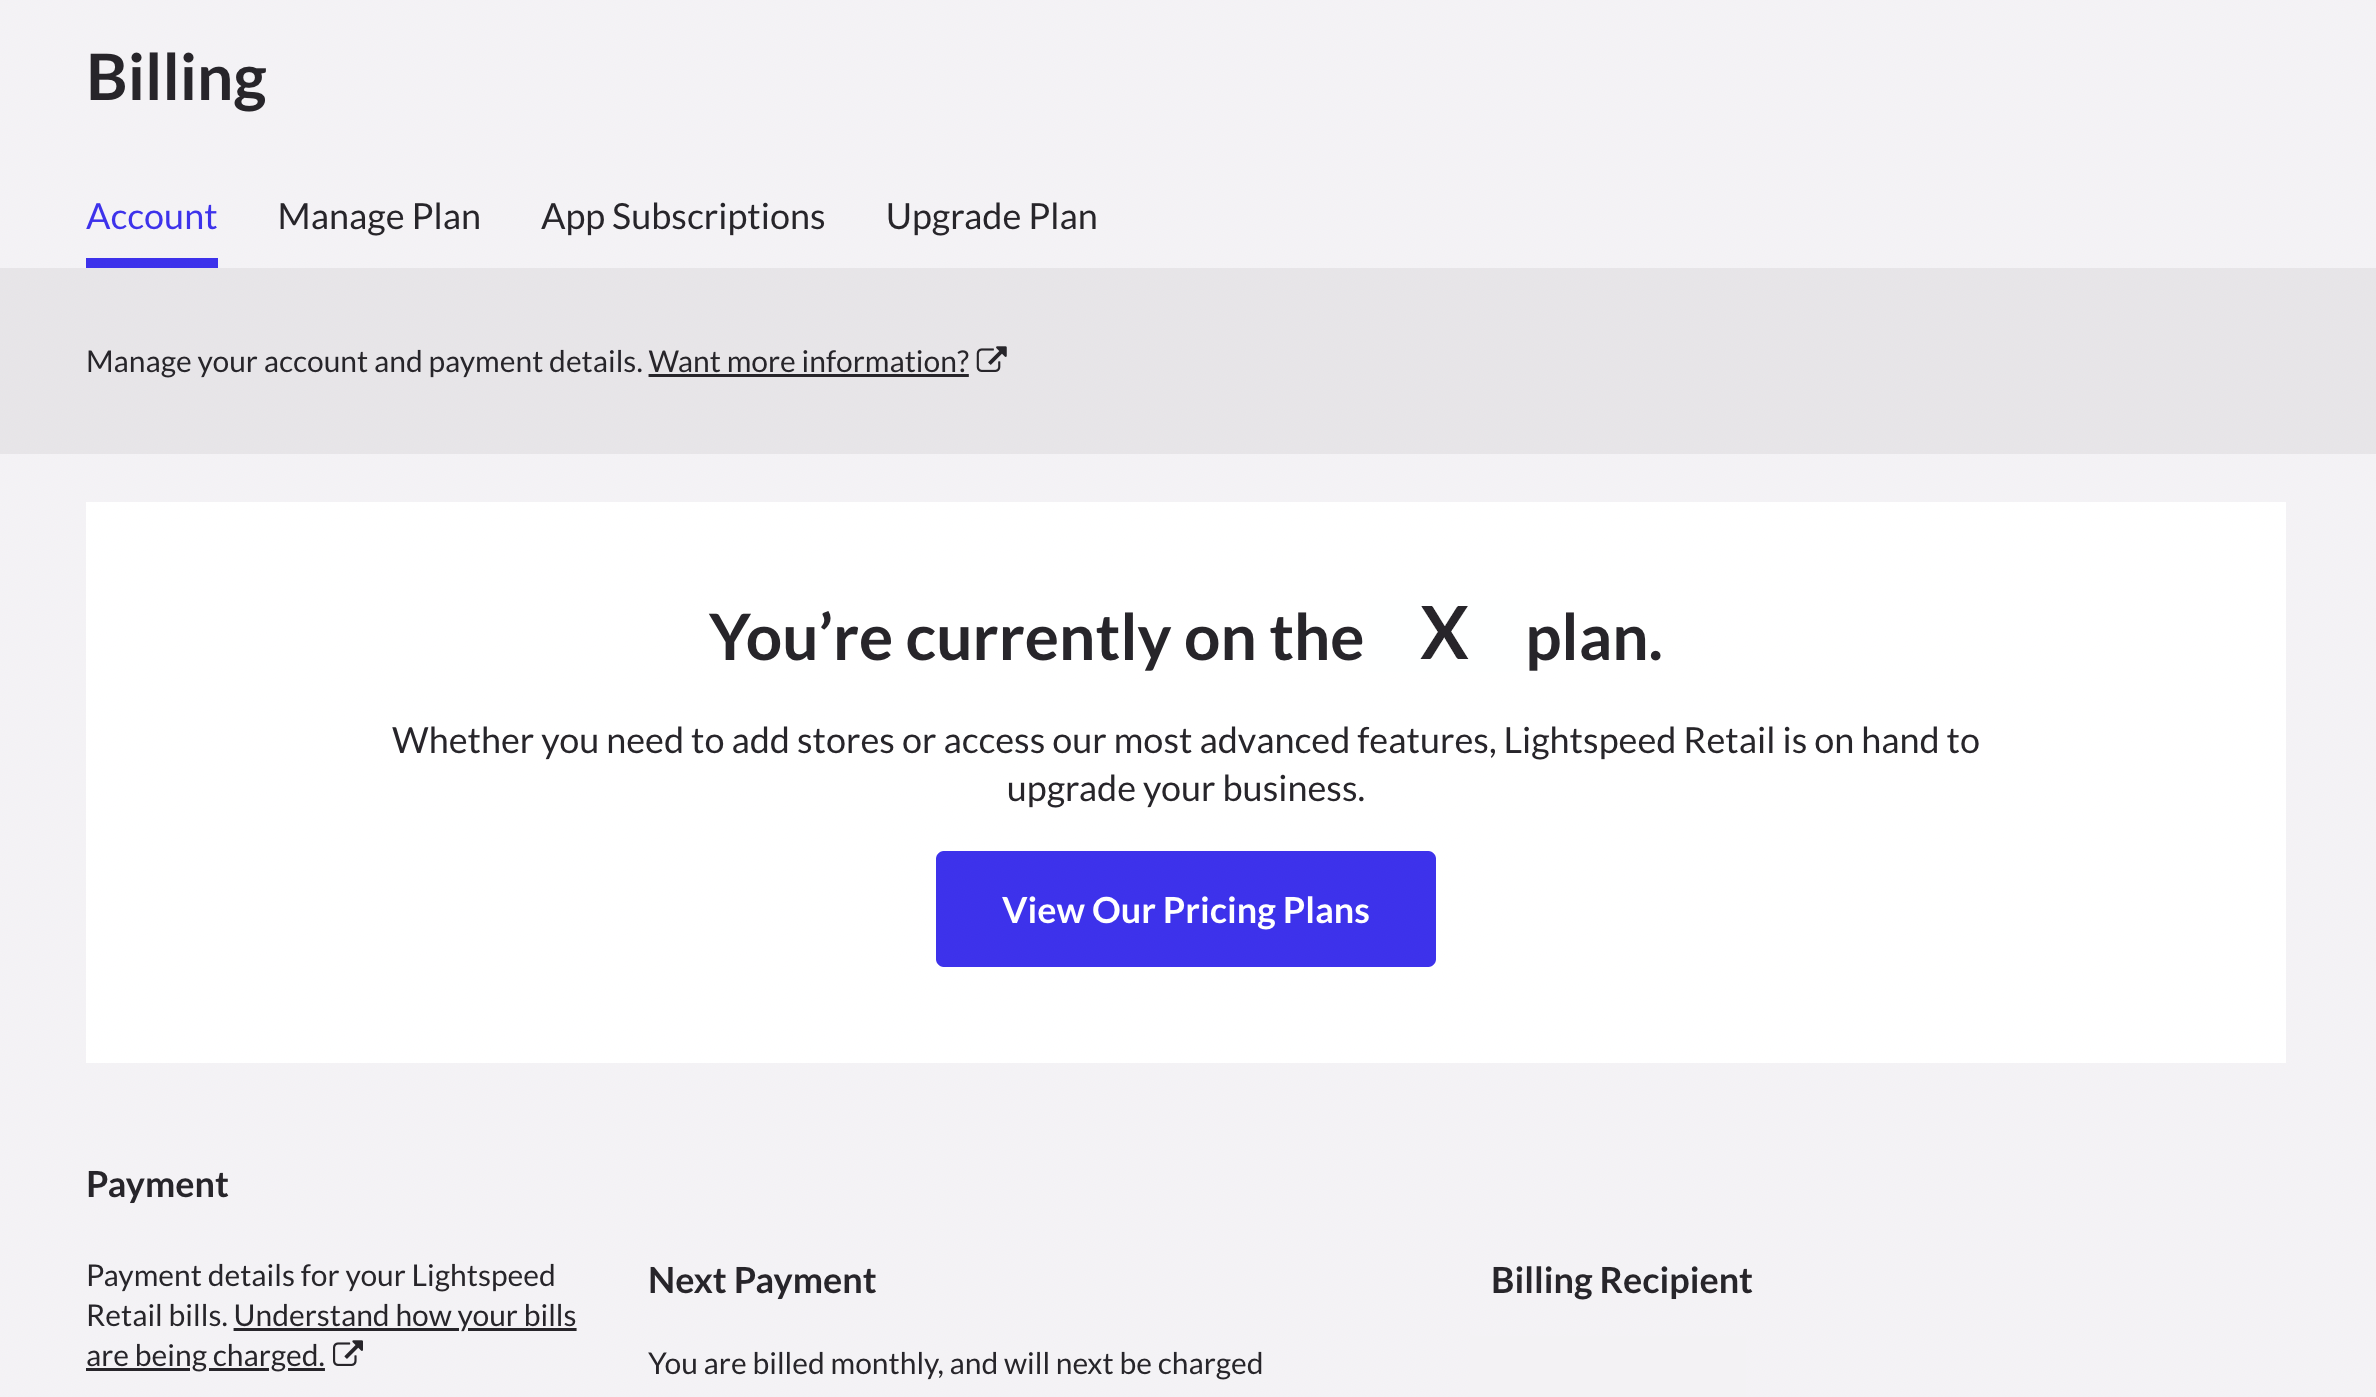Click the Next Payment heading
Screen dimensions: 2376x1397
[761, 1280]
